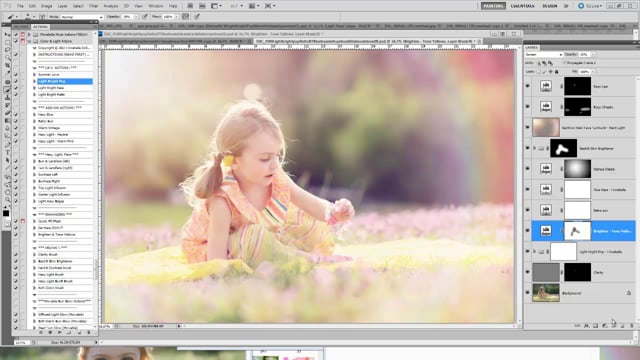This screenshot has height=360, width=640.
Task: Expand the Backlit Skin Brightener layer group
Action: (534, 148)
